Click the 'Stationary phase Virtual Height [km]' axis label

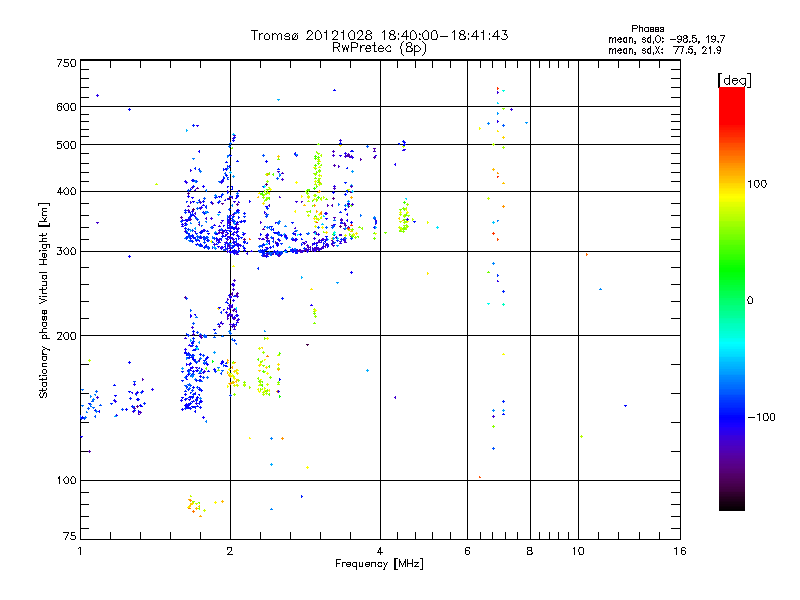click(x=43, y=300)
